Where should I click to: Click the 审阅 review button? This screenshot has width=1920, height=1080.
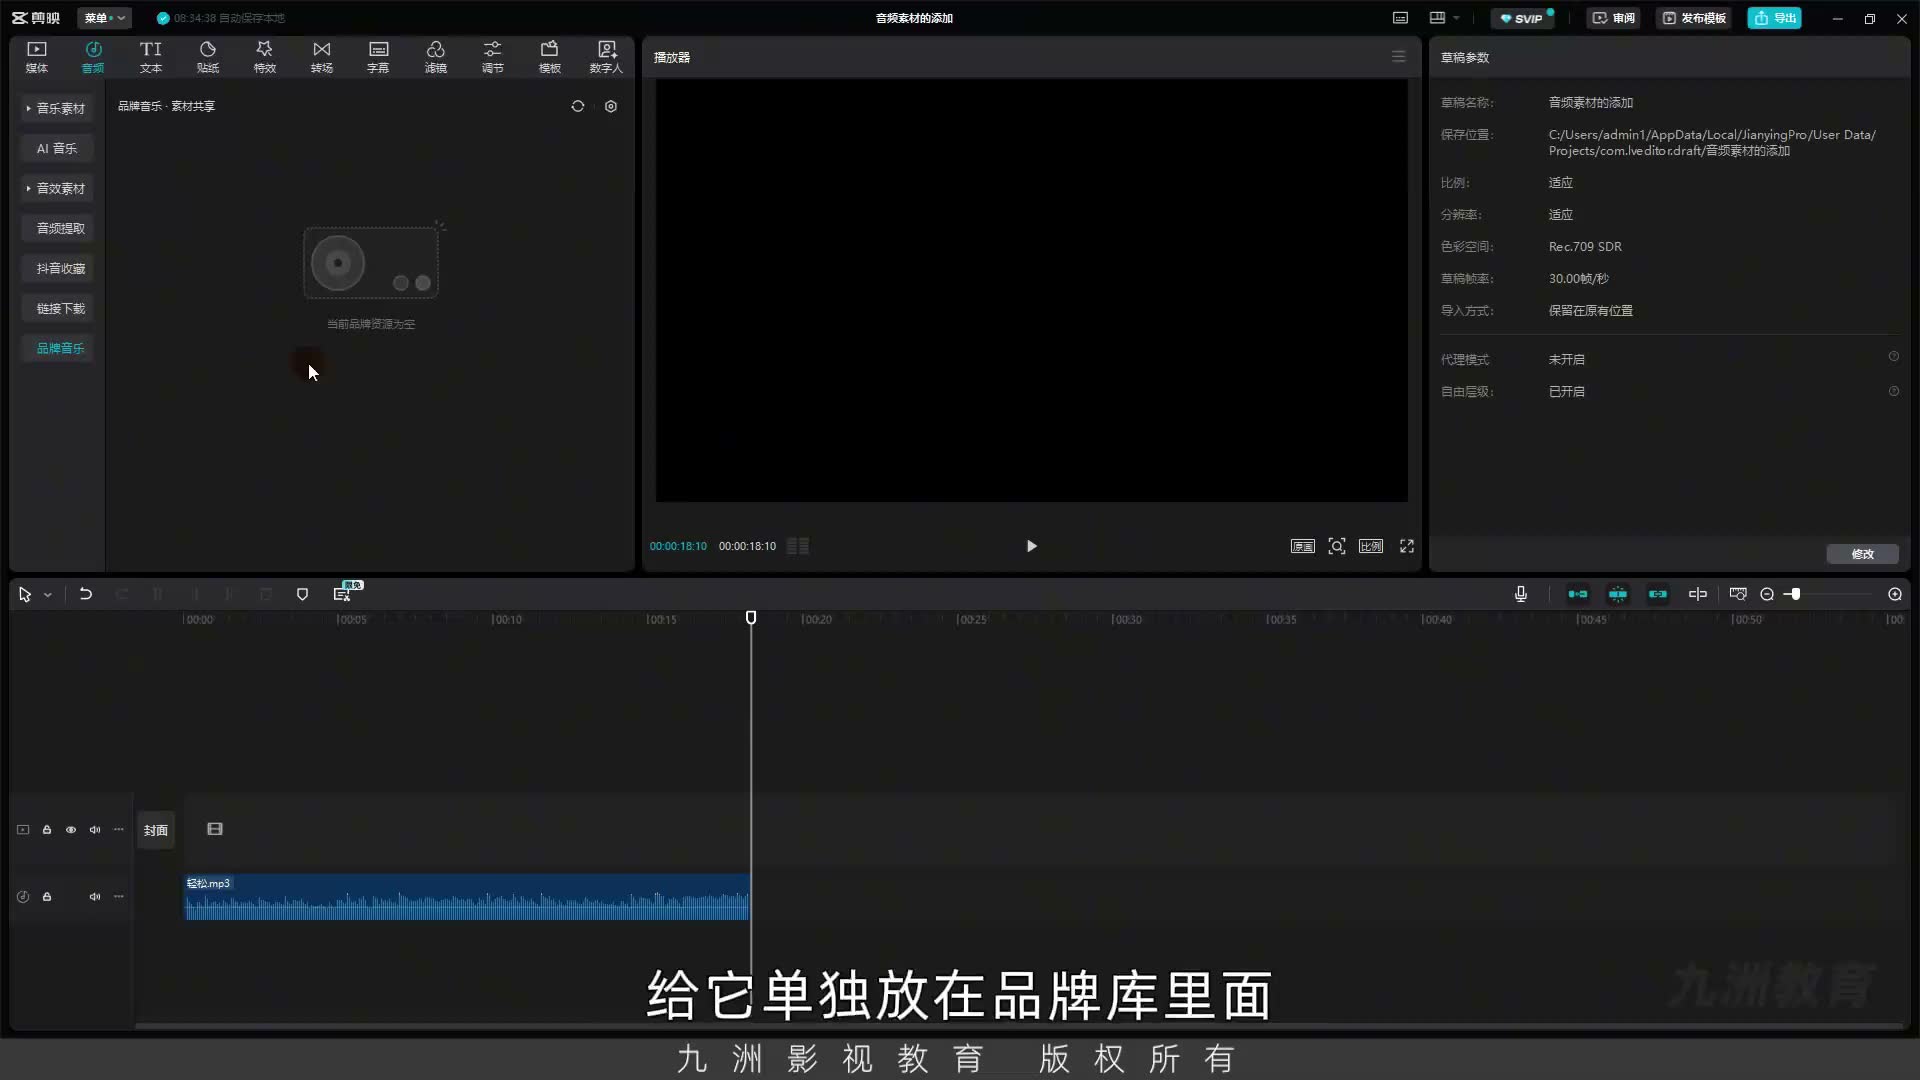click(1614, 18)
